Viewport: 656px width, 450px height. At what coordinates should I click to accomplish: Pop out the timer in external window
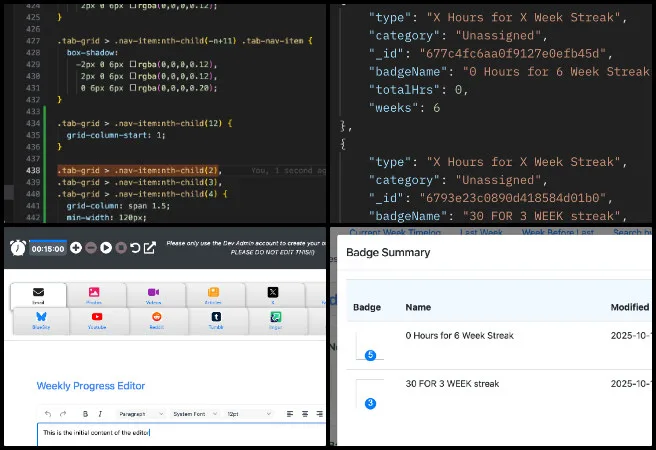(150, 247)
